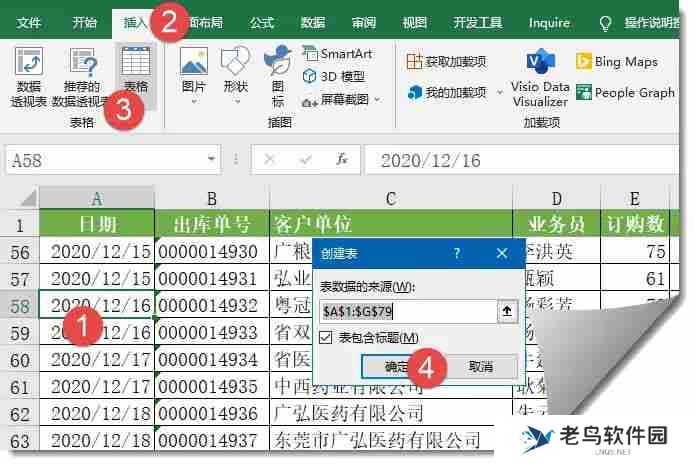This screenshot has height=465, width=694.
Task: Open My Add-ins (我的加载项)
Action: click(447, 92)
